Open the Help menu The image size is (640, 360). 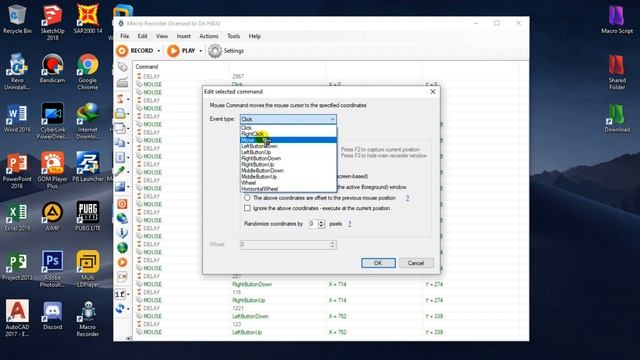click(255, 36)
